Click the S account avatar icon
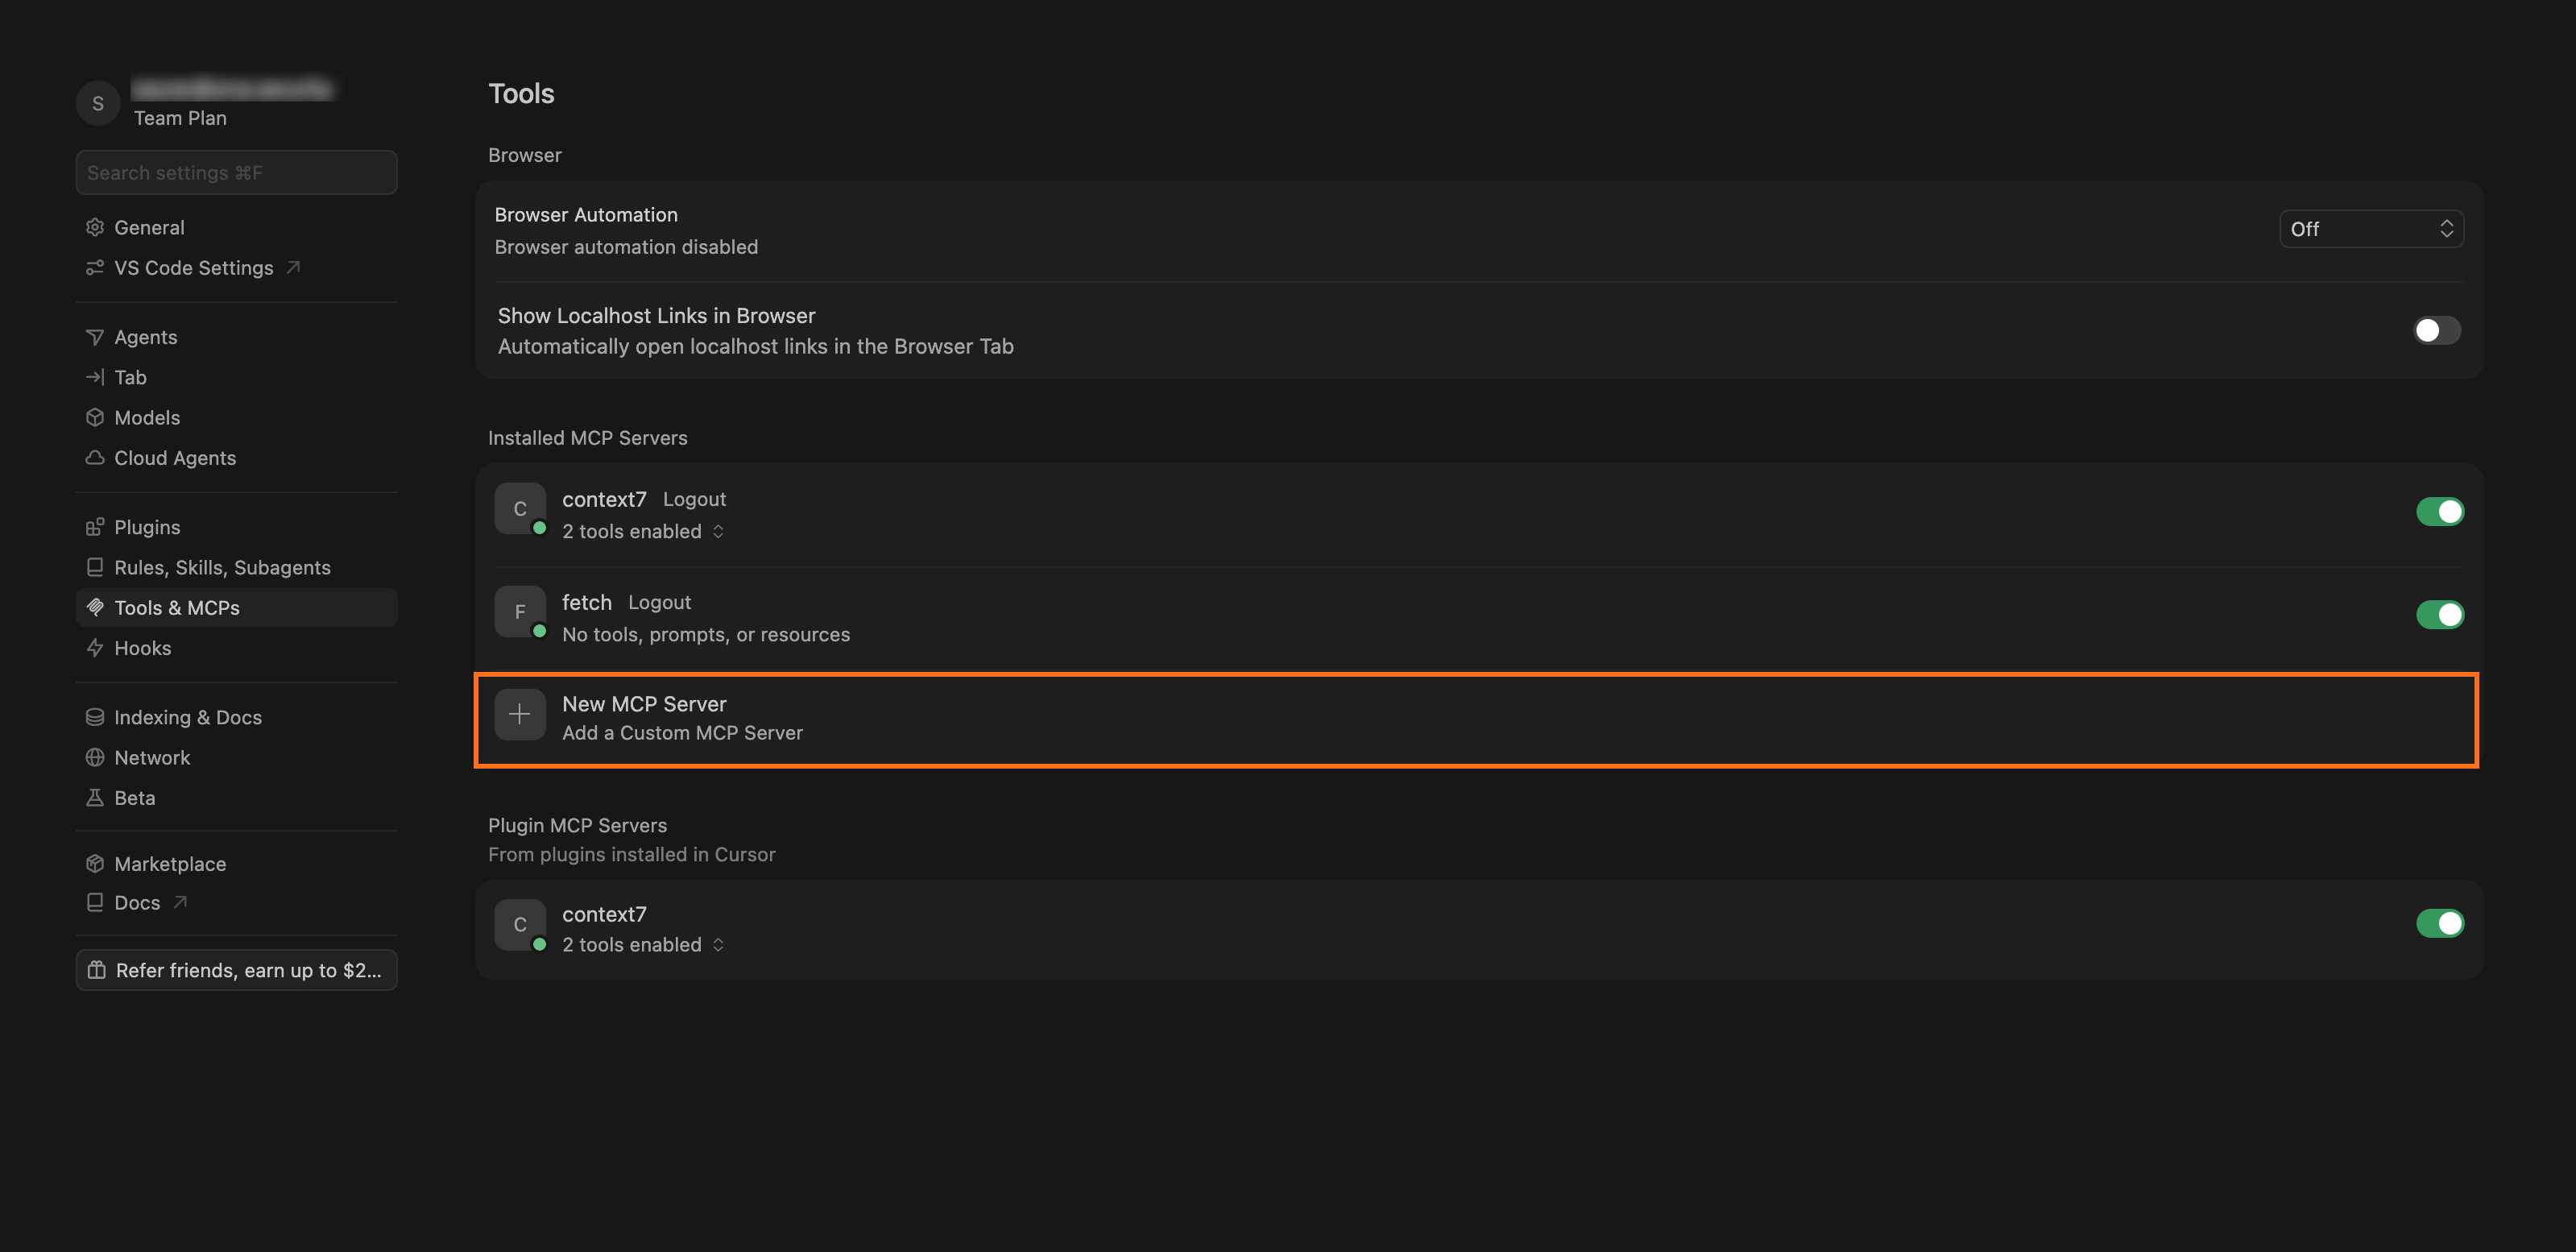2576x1252 pixels. 98,103
